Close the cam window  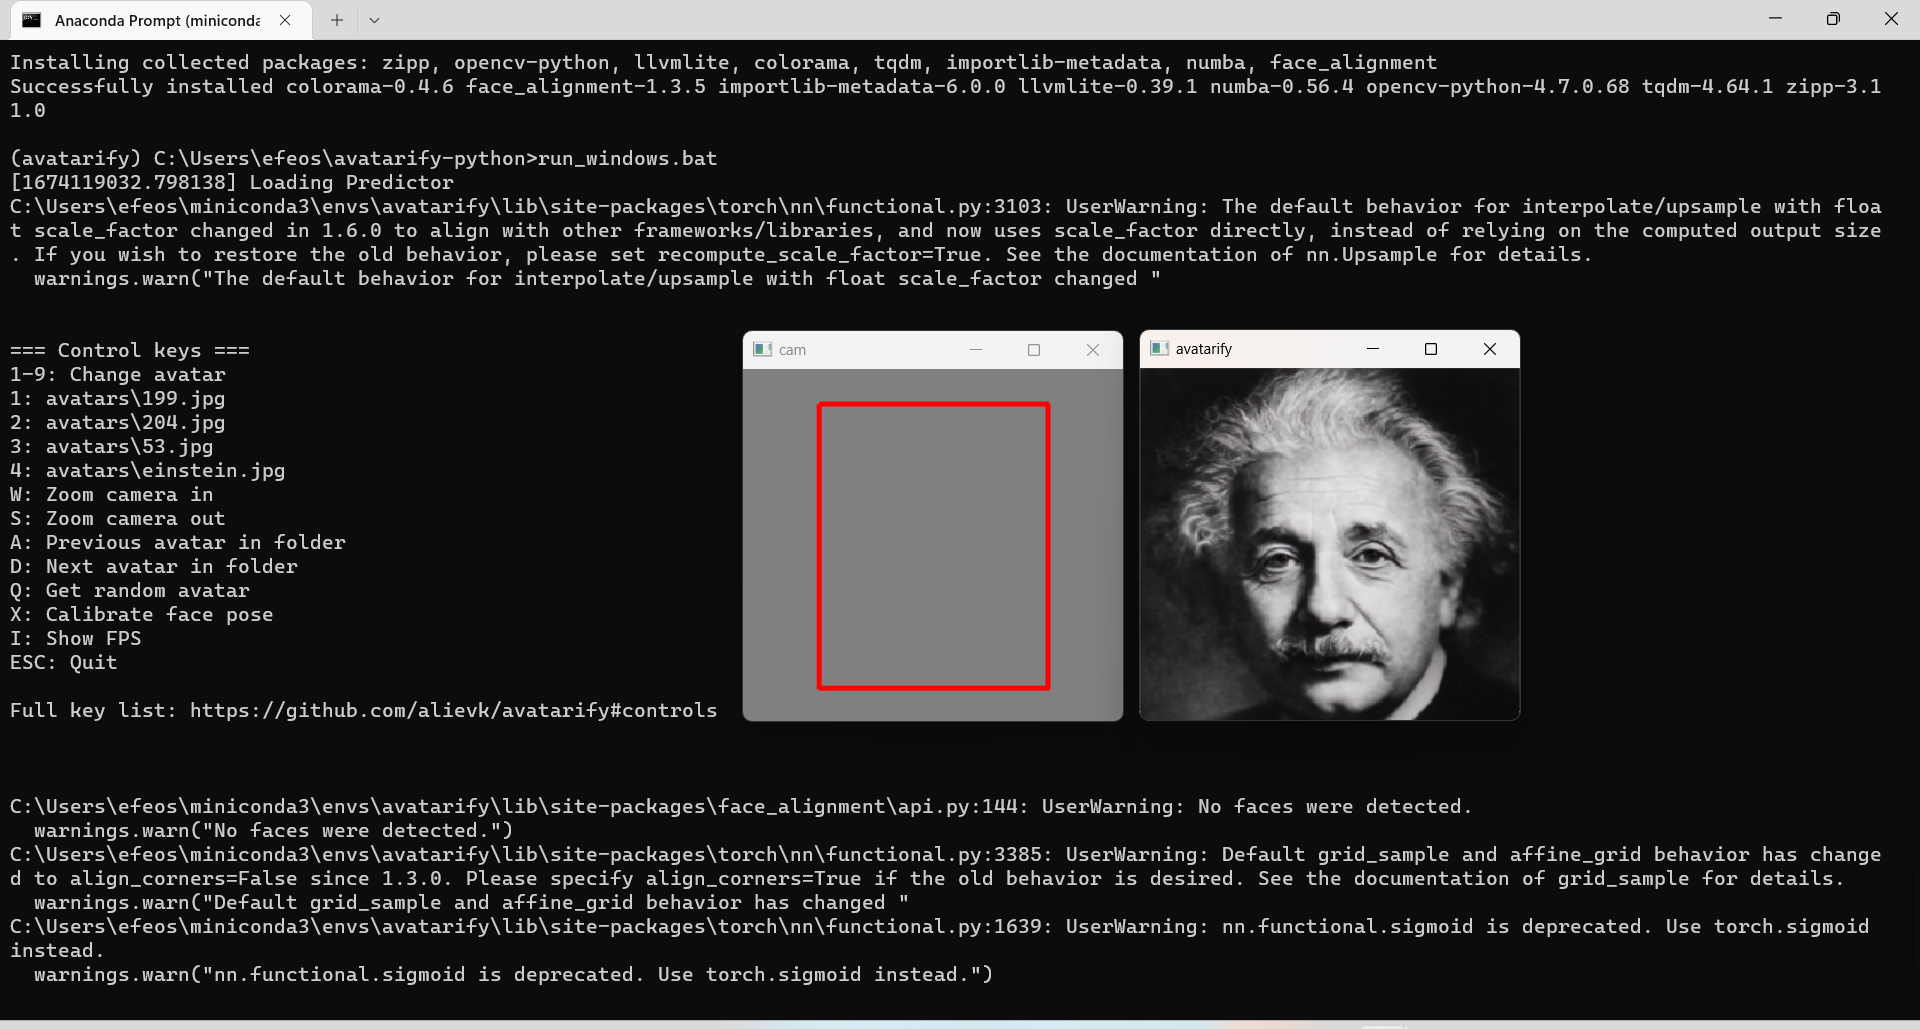[1092, 349]
